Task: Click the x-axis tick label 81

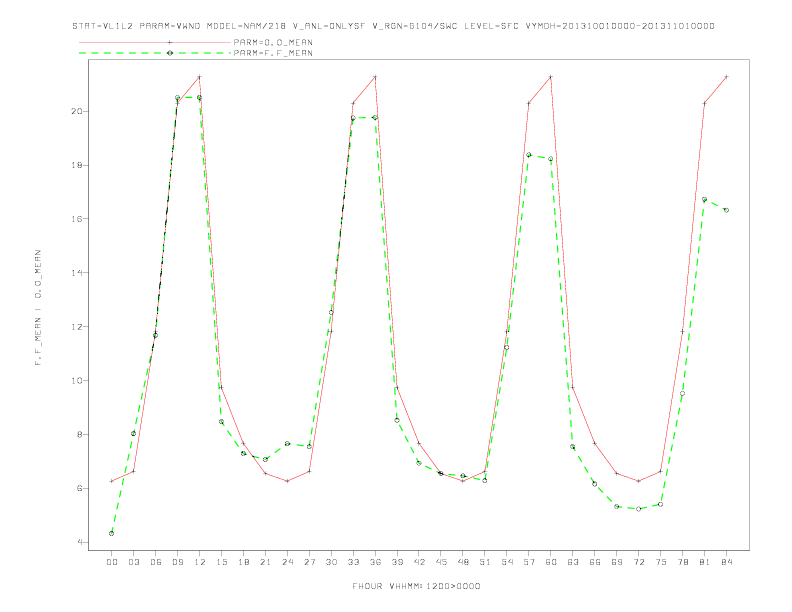Action: pos(705,562)
